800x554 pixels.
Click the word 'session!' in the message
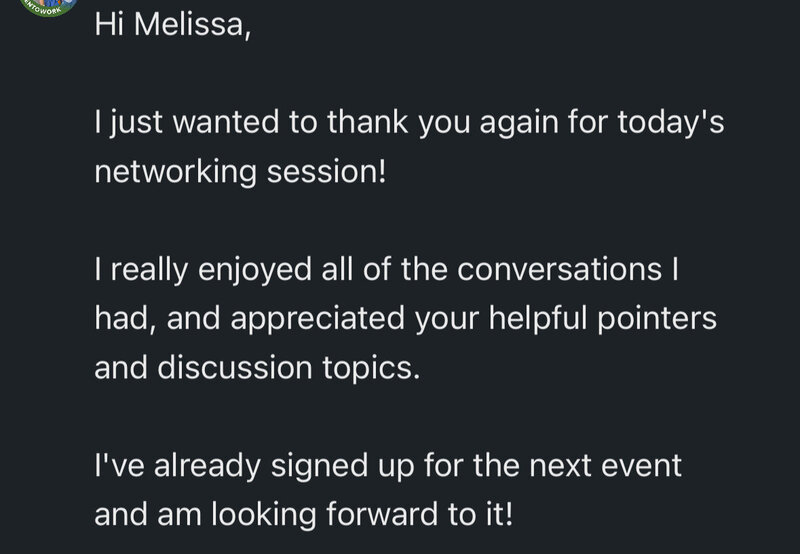pos(327,172)
